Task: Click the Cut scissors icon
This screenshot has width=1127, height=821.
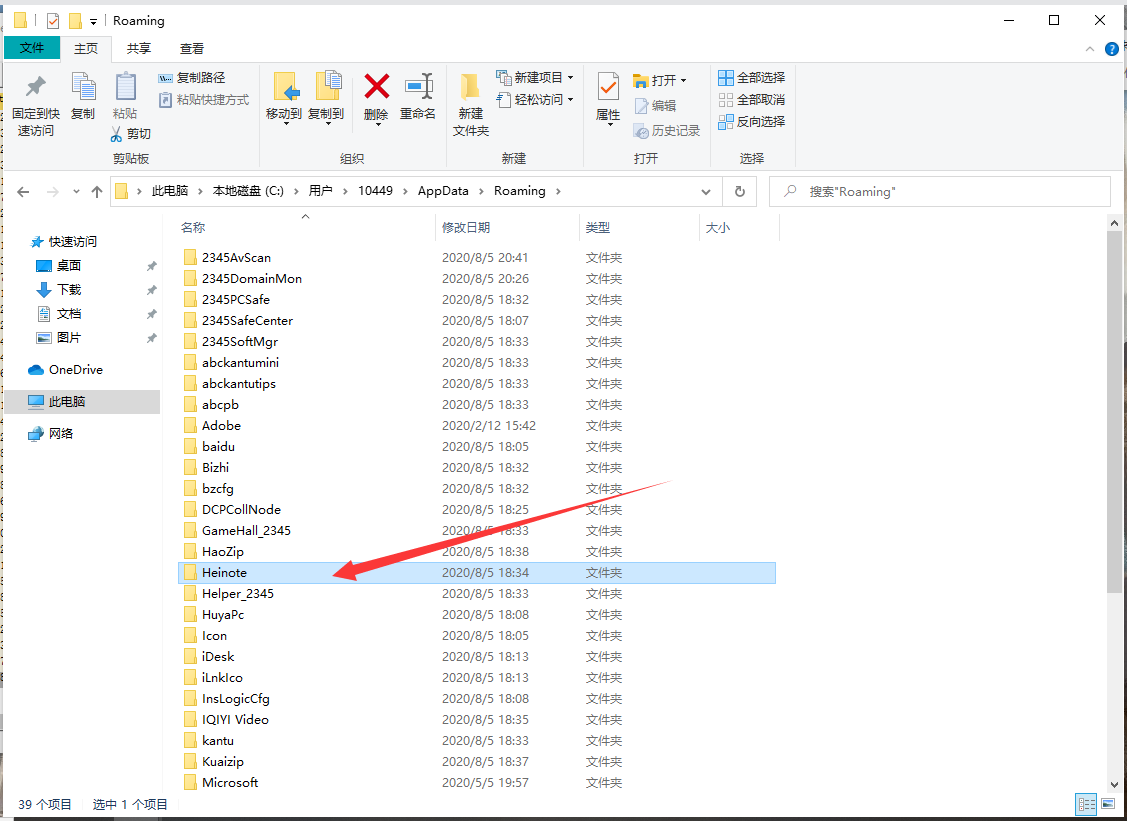Action: click(116, 134)
